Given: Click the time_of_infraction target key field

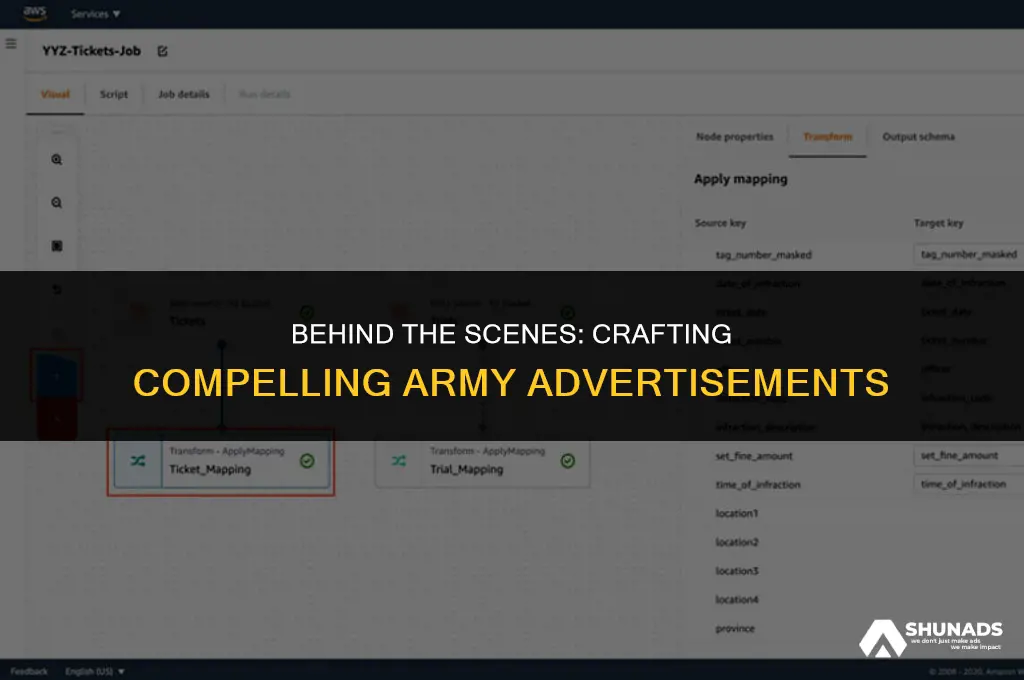Looking at the screenshot, I should click(x=968, y=484).
